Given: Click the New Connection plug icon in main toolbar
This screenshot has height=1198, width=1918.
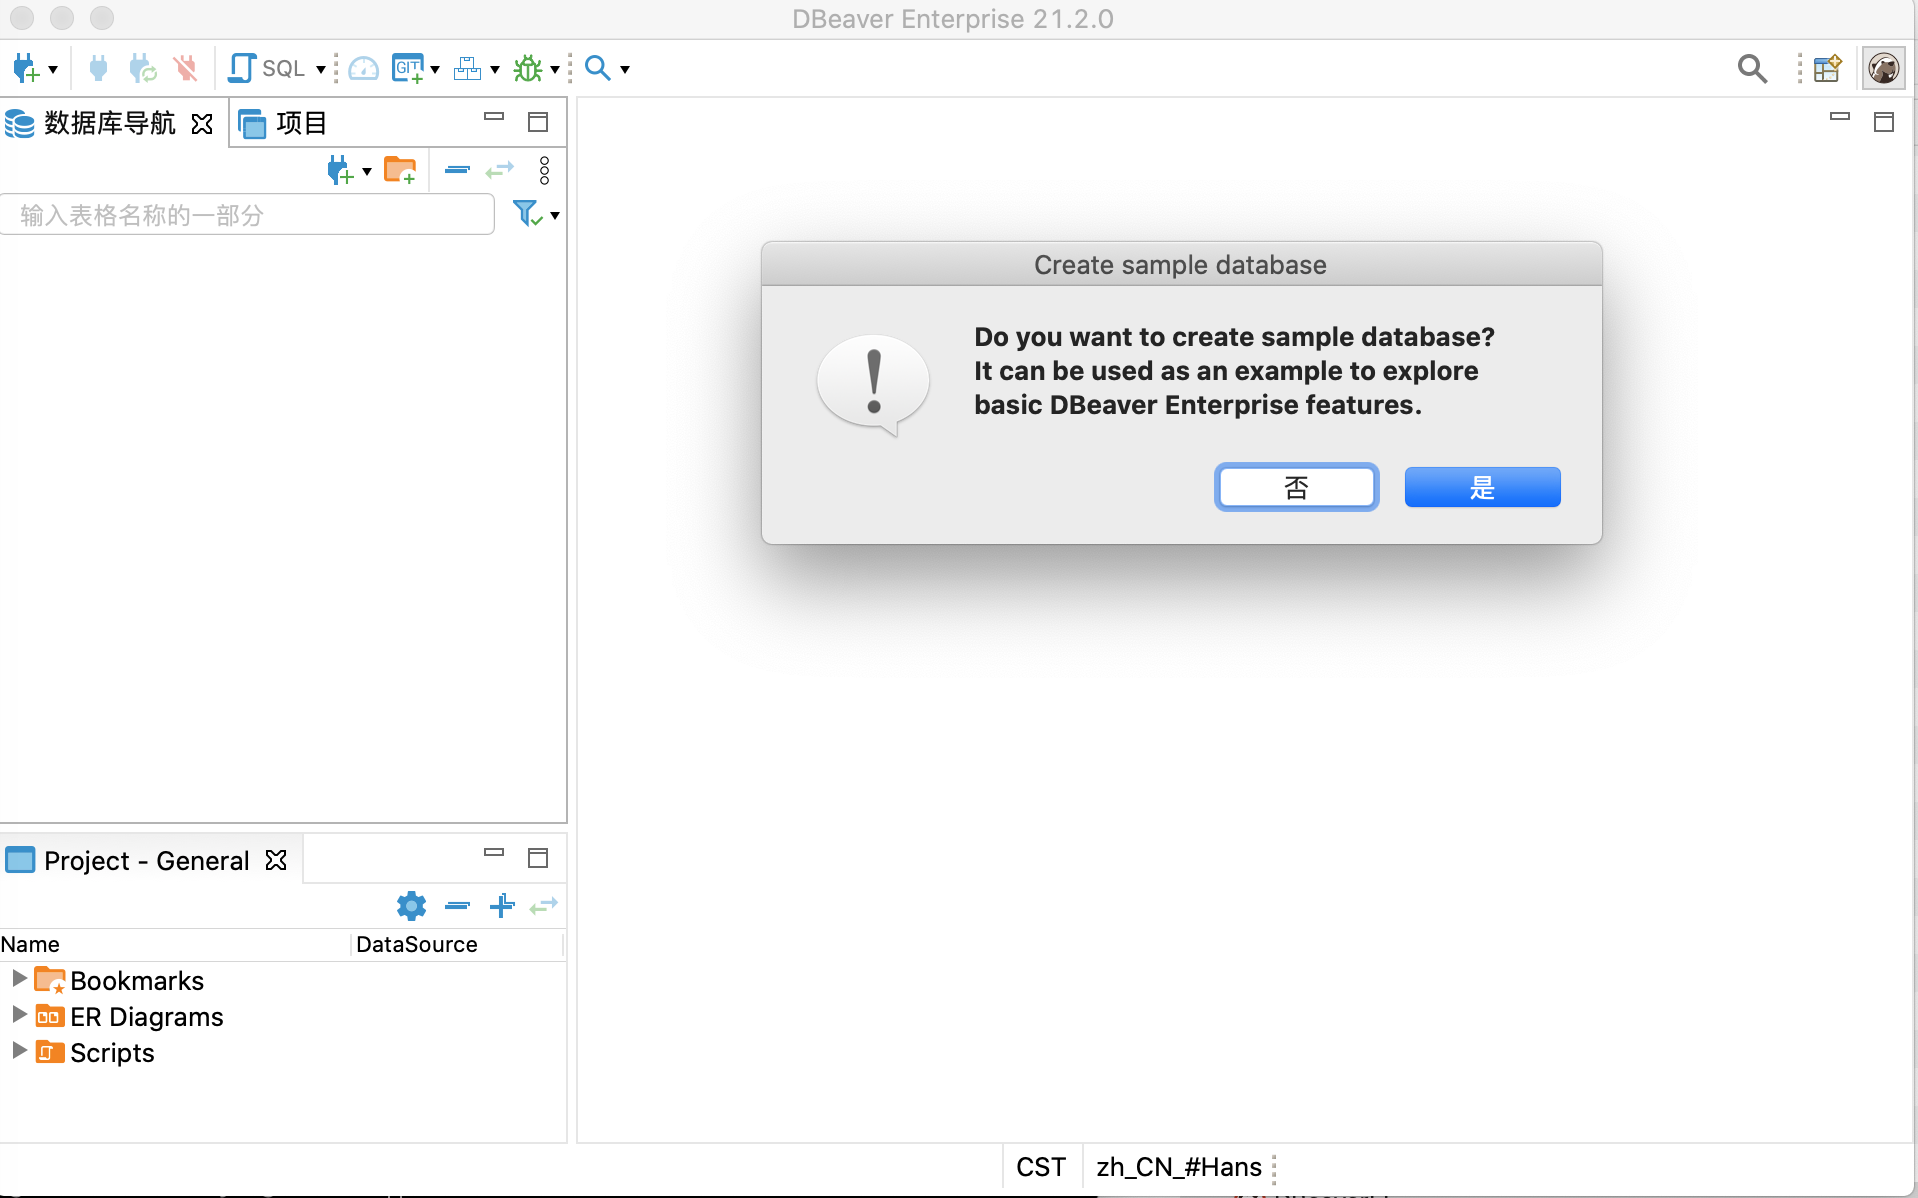Looking at the screenshot, I should coord(25,68).
